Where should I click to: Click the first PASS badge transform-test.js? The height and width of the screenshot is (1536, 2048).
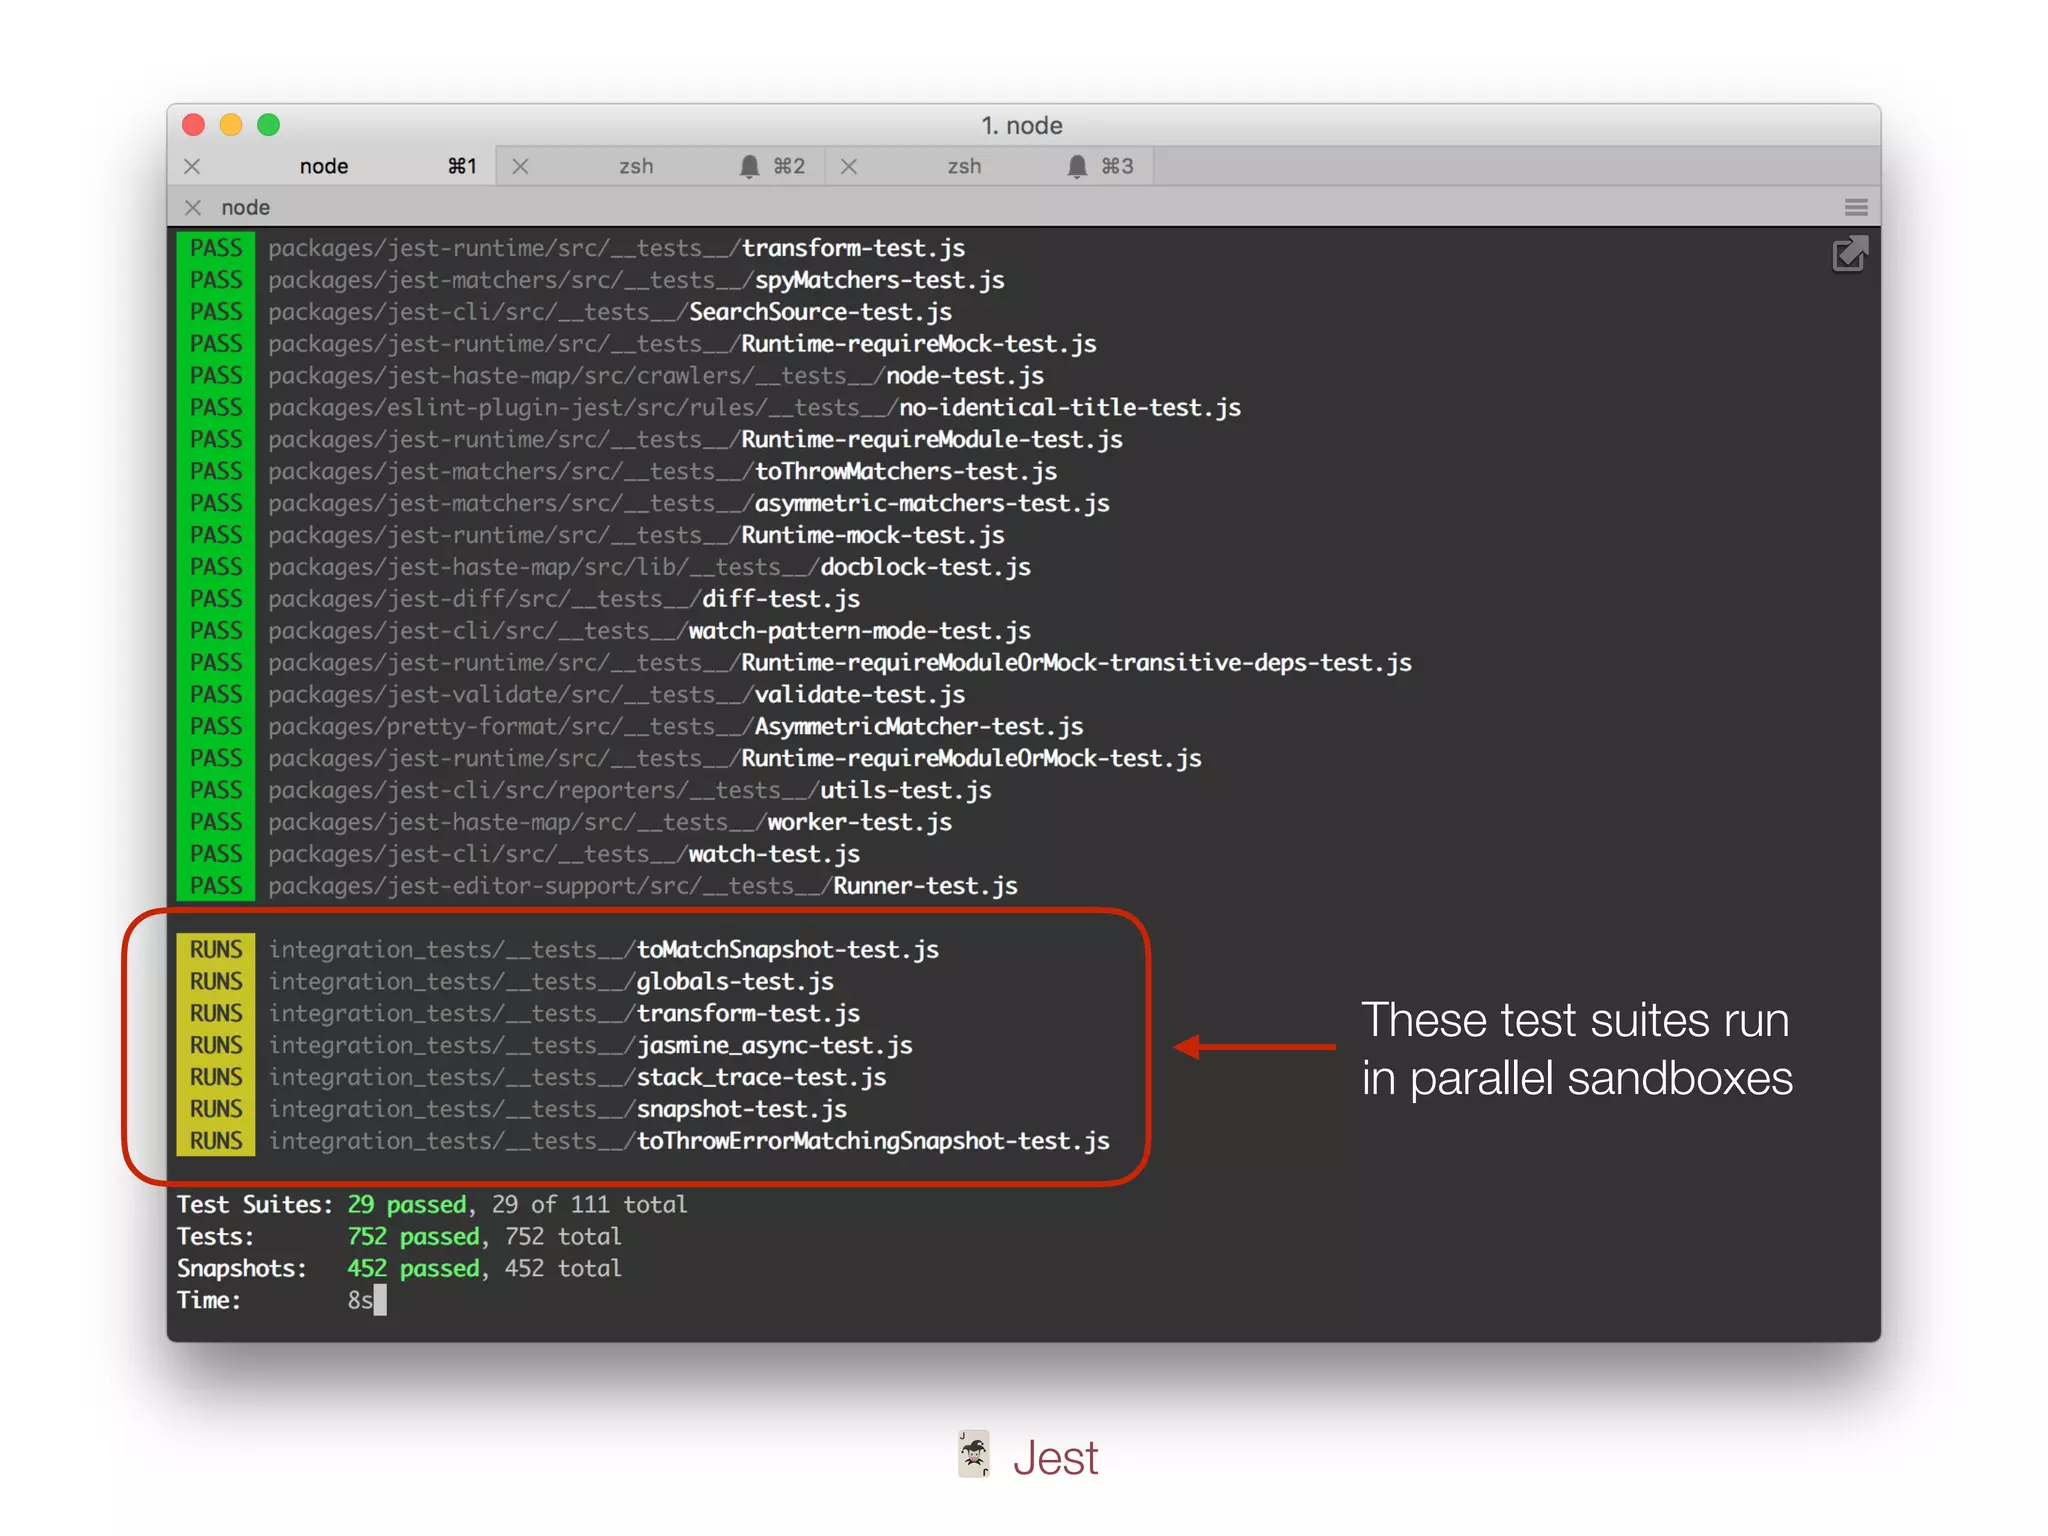216,248
